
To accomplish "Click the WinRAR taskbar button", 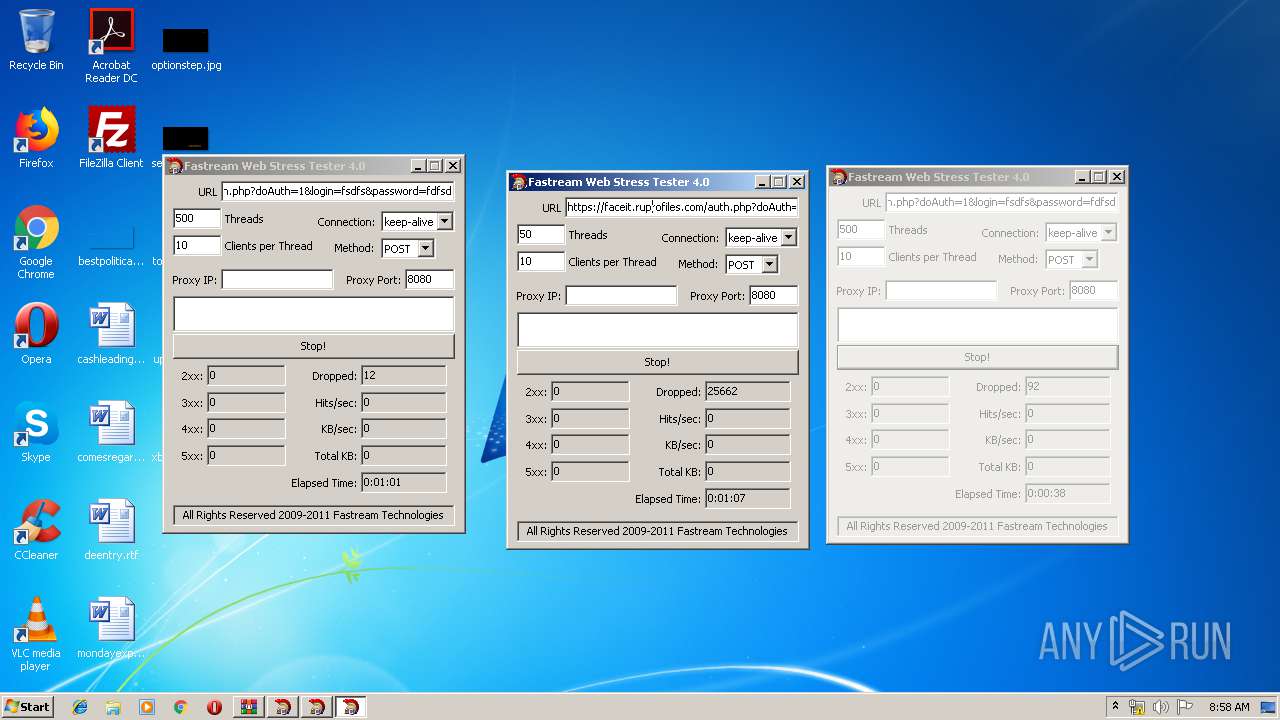I will (x=249, y=707).
